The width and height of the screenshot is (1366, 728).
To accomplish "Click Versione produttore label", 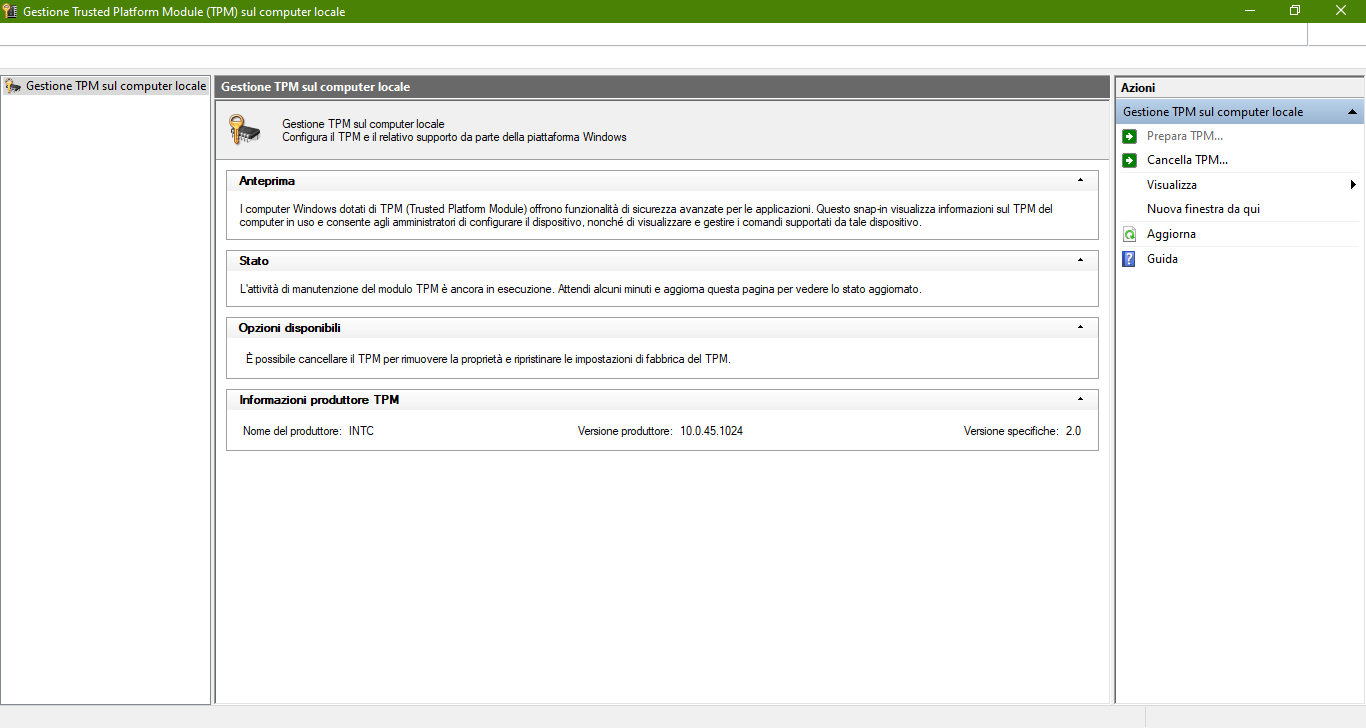I will point(625,431).
